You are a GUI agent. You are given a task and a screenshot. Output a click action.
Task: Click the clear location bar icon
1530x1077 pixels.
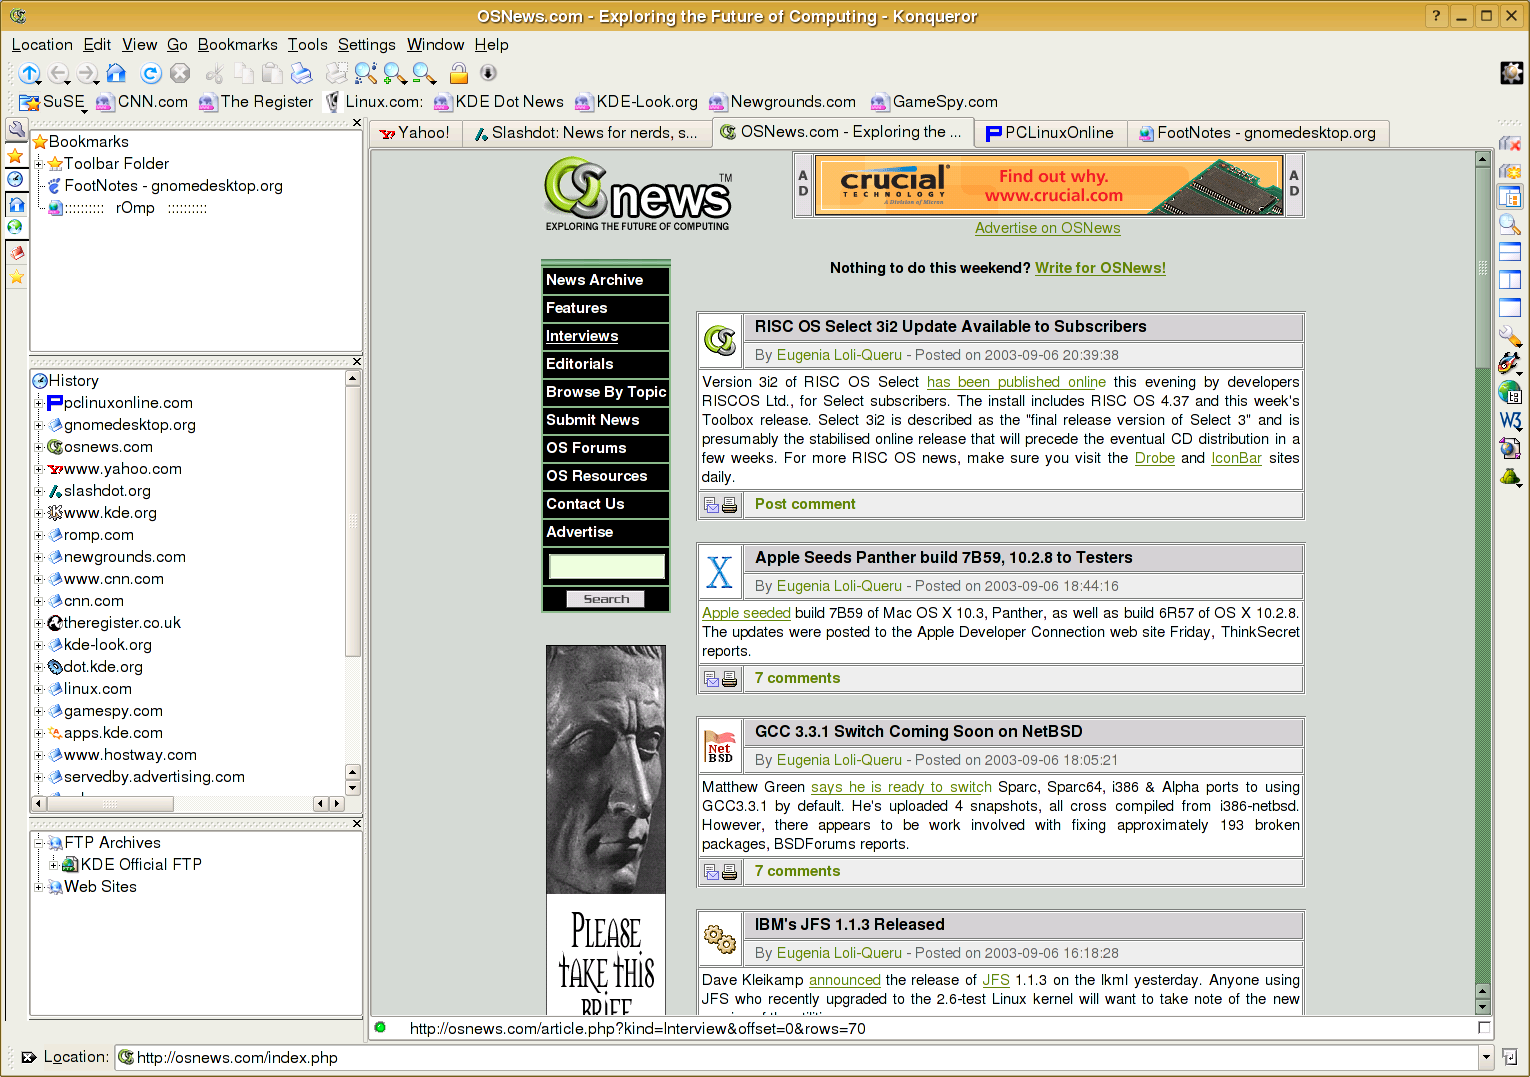[29, 1057]
